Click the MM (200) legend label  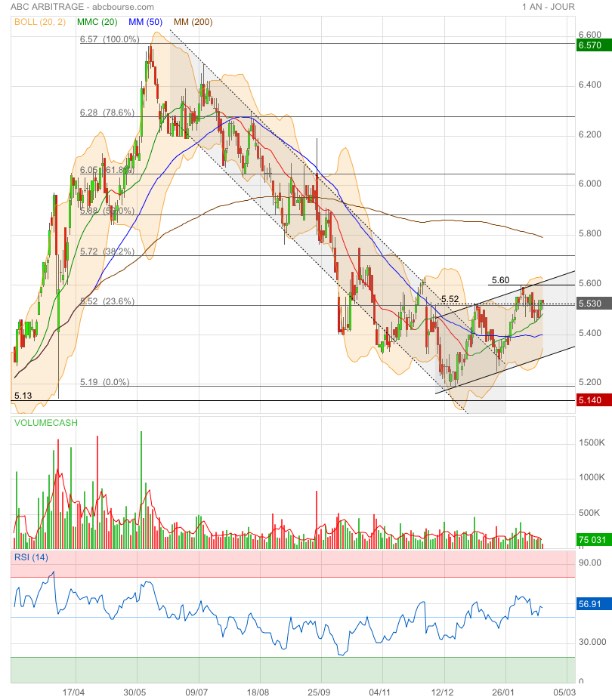point(193,22)
